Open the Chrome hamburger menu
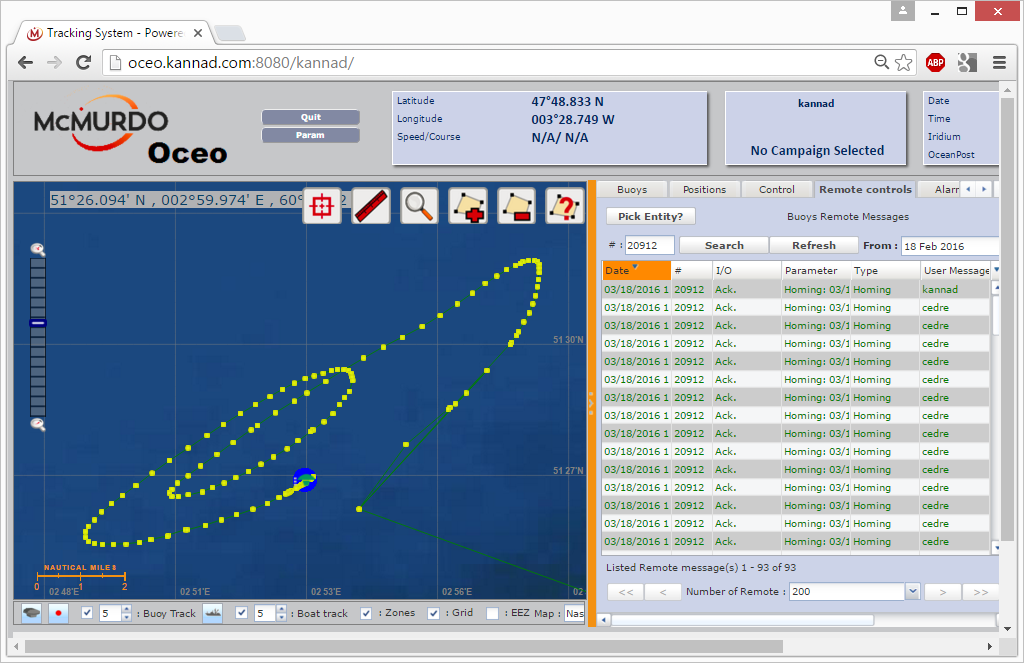The width and height of the screenshot is (1024, 663). tap(999, 63)
